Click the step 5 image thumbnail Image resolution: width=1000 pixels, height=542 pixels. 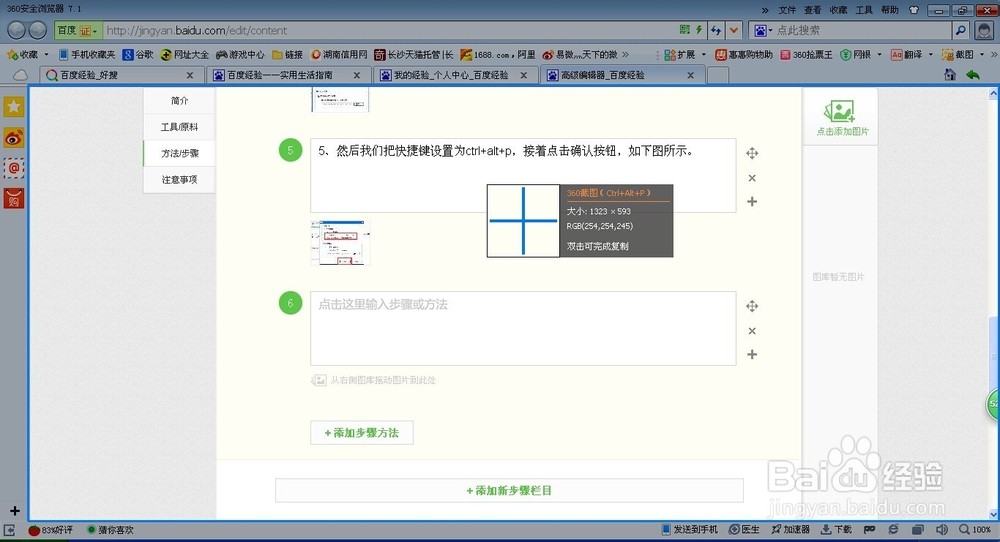(x=340, y=242)
